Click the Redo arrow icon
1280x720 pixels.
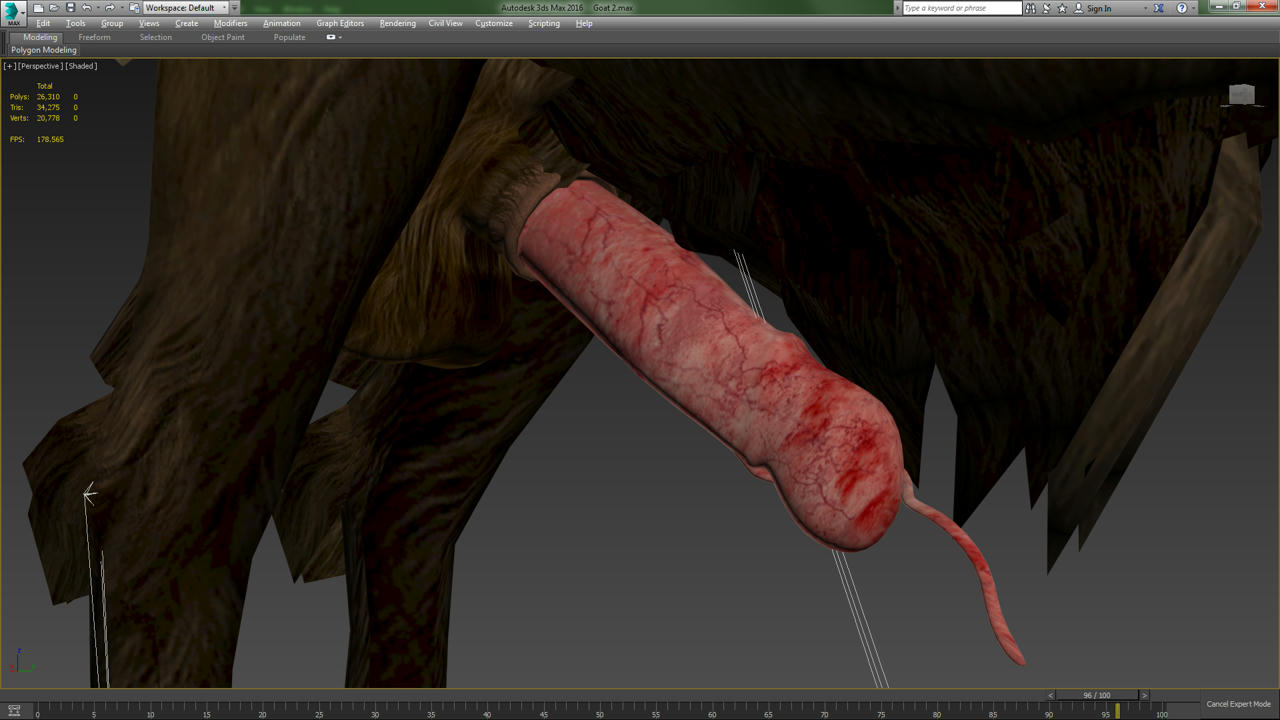(110, 8)
